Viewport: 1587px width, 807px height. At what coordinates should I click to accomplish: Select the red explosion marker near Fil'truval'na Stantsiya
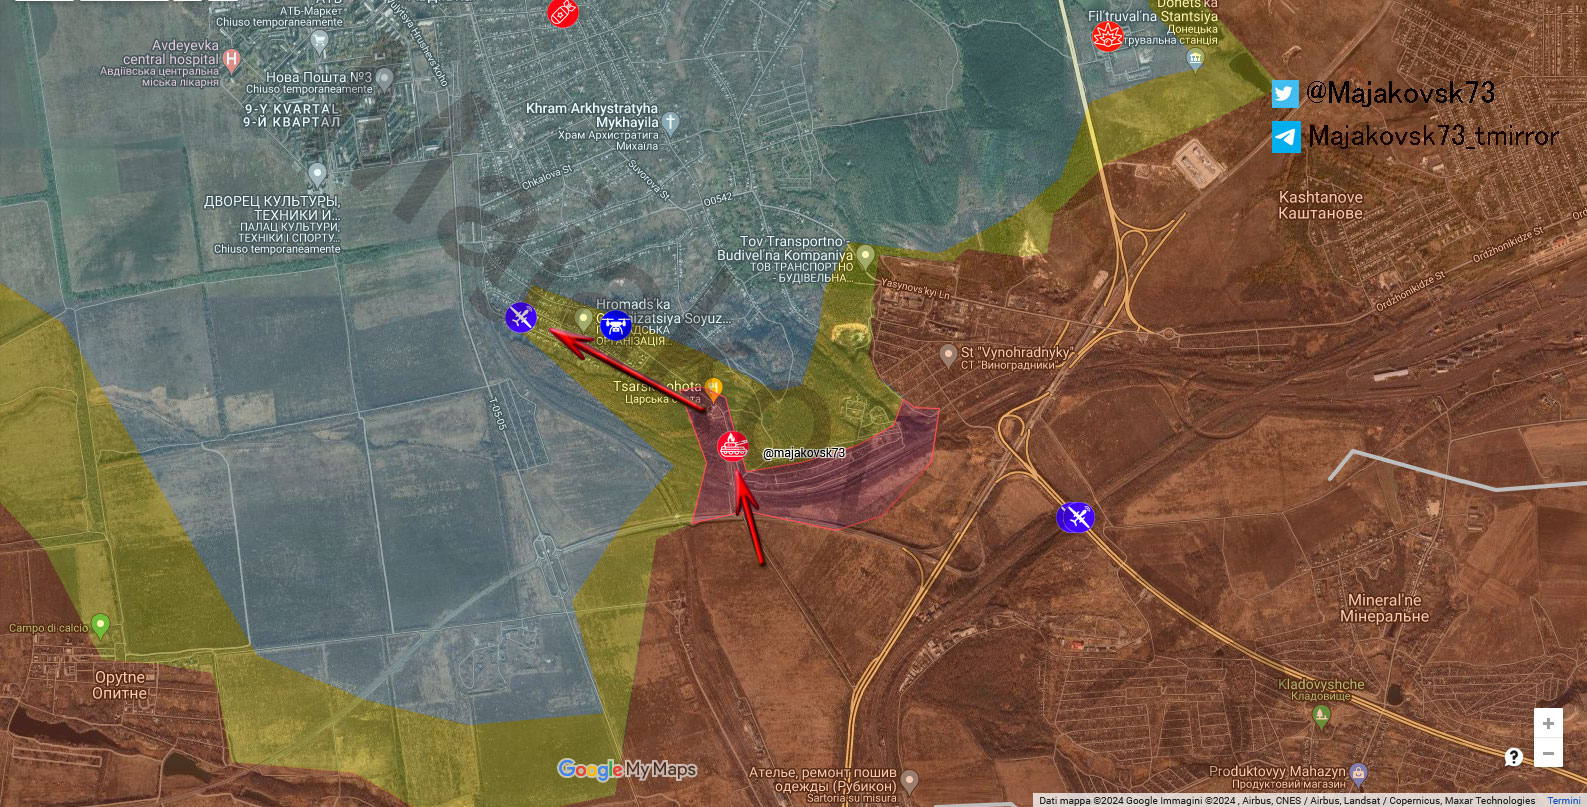point(1107,36)
